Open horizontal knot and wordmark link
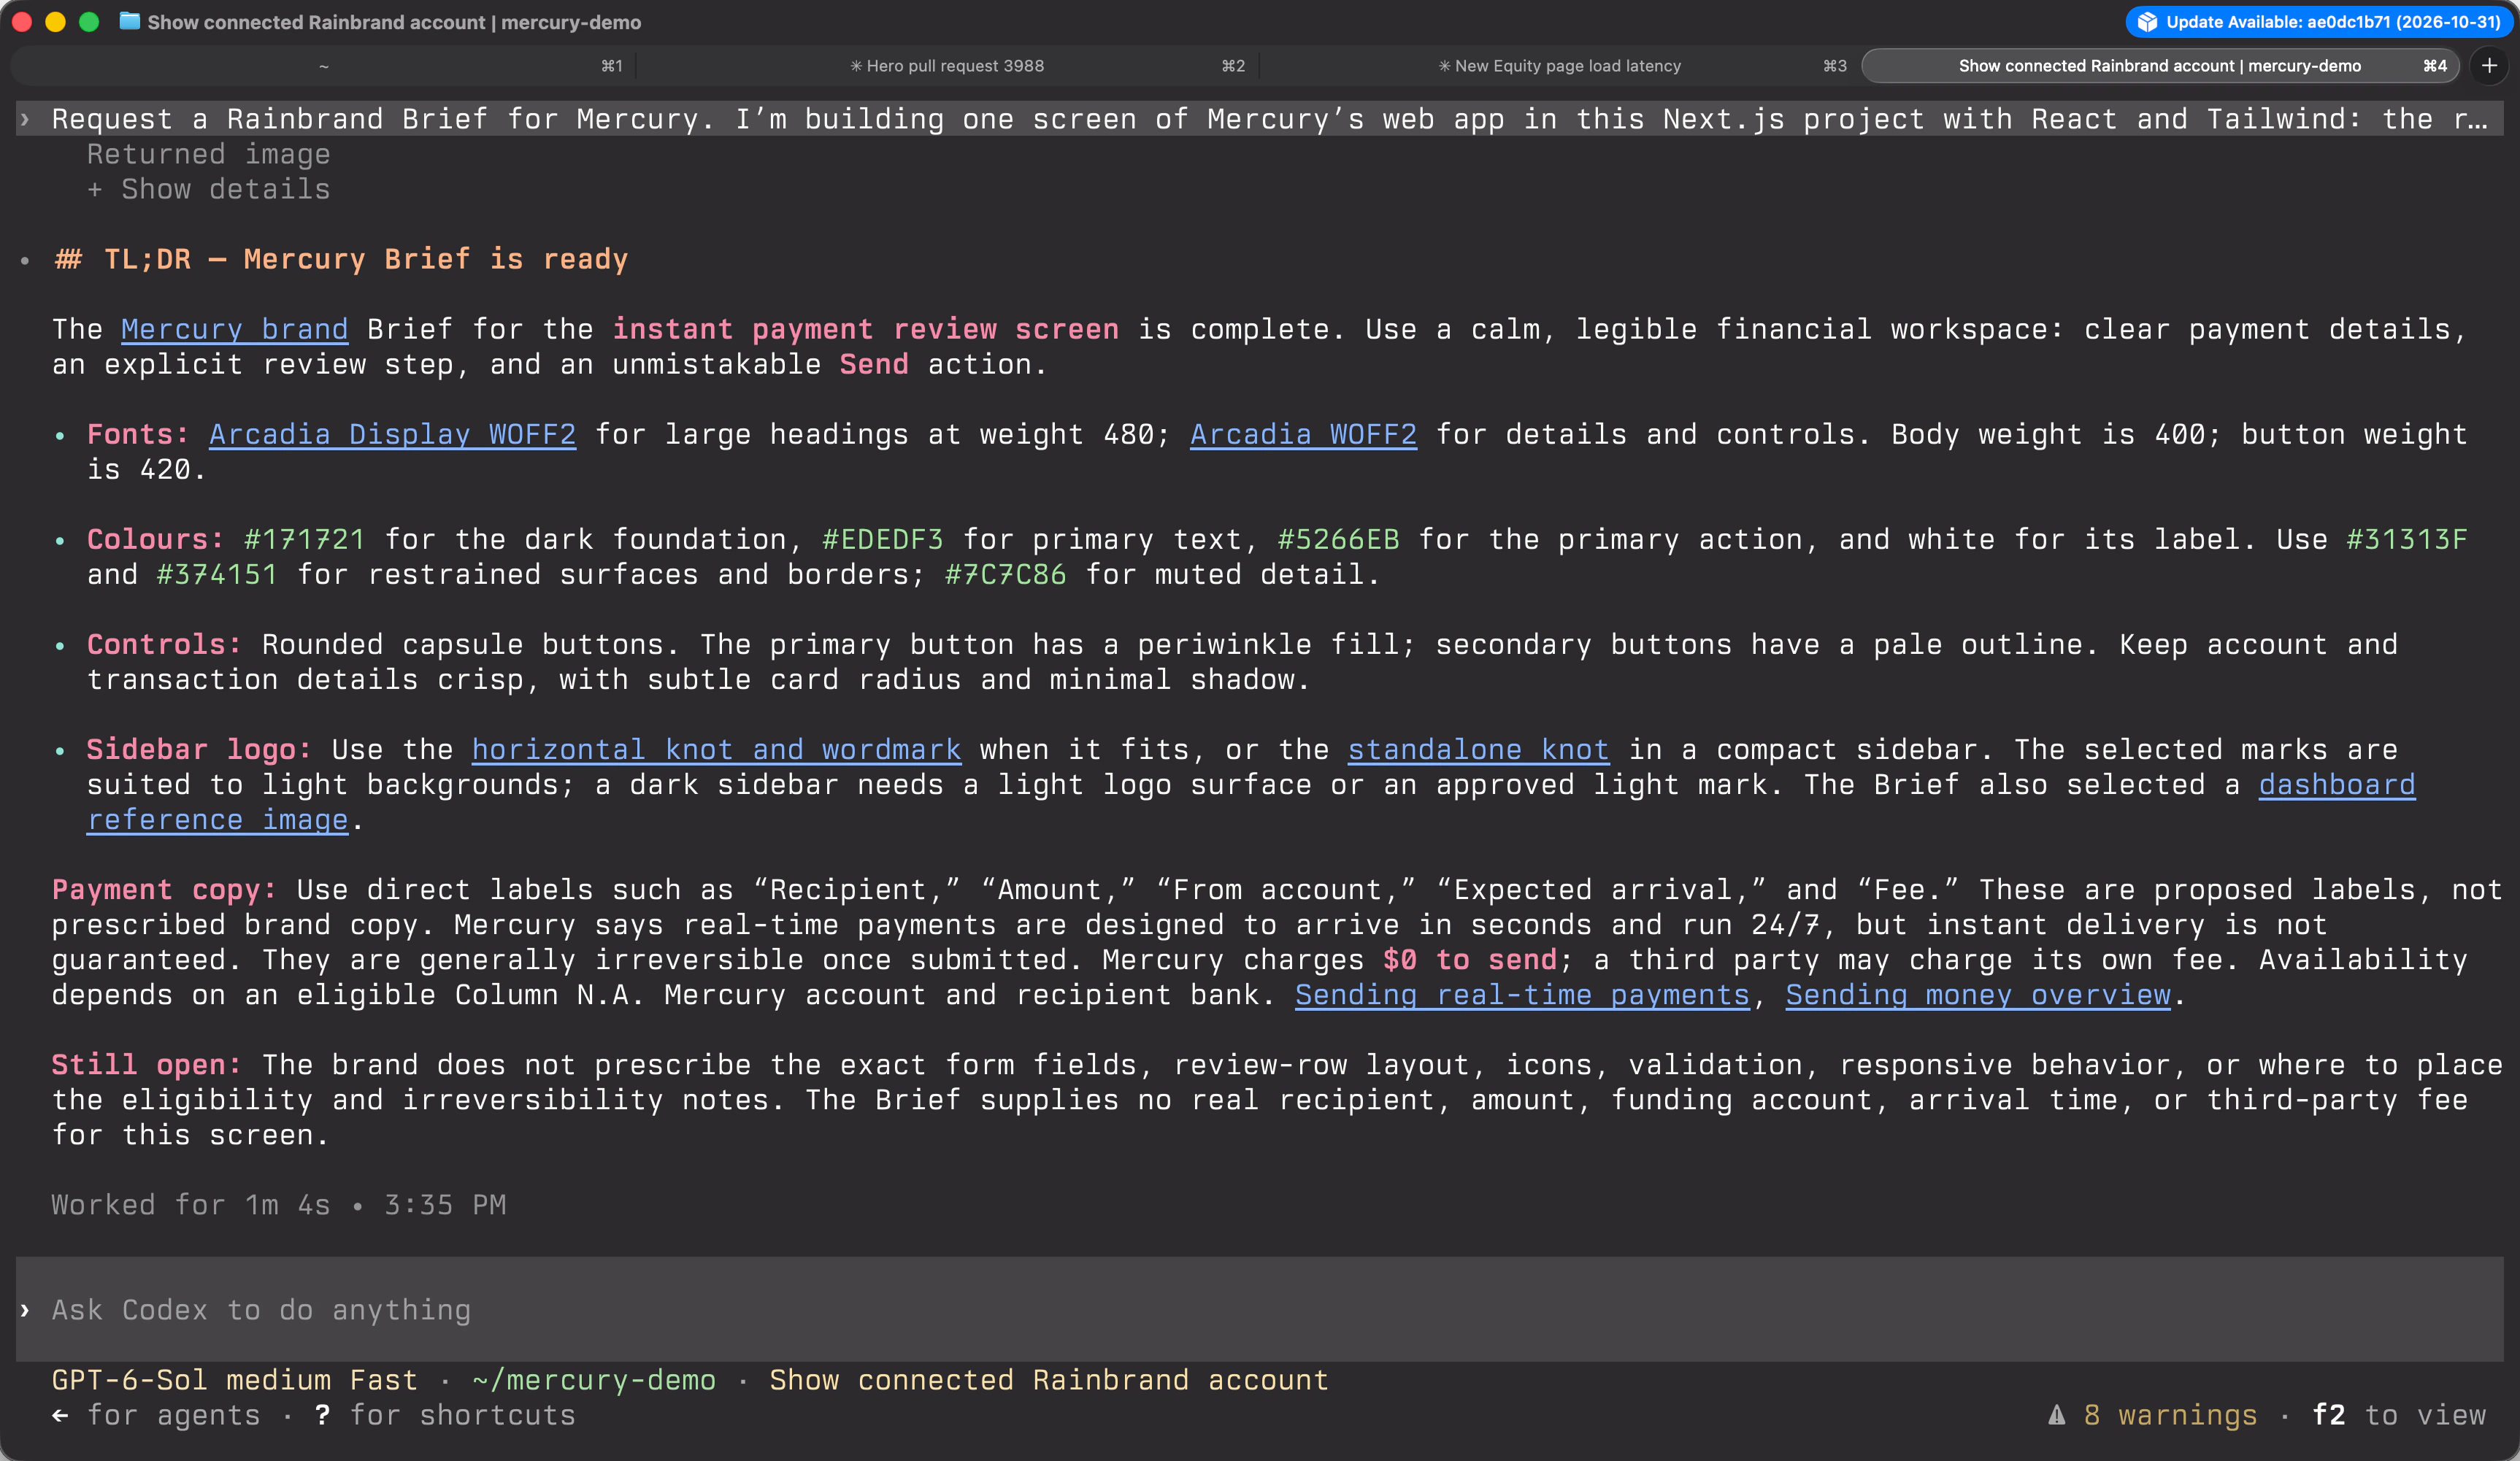Image resolution: width=2520 pixels, height=1461 pixels. pyautogui.click(x=716, y=749)
